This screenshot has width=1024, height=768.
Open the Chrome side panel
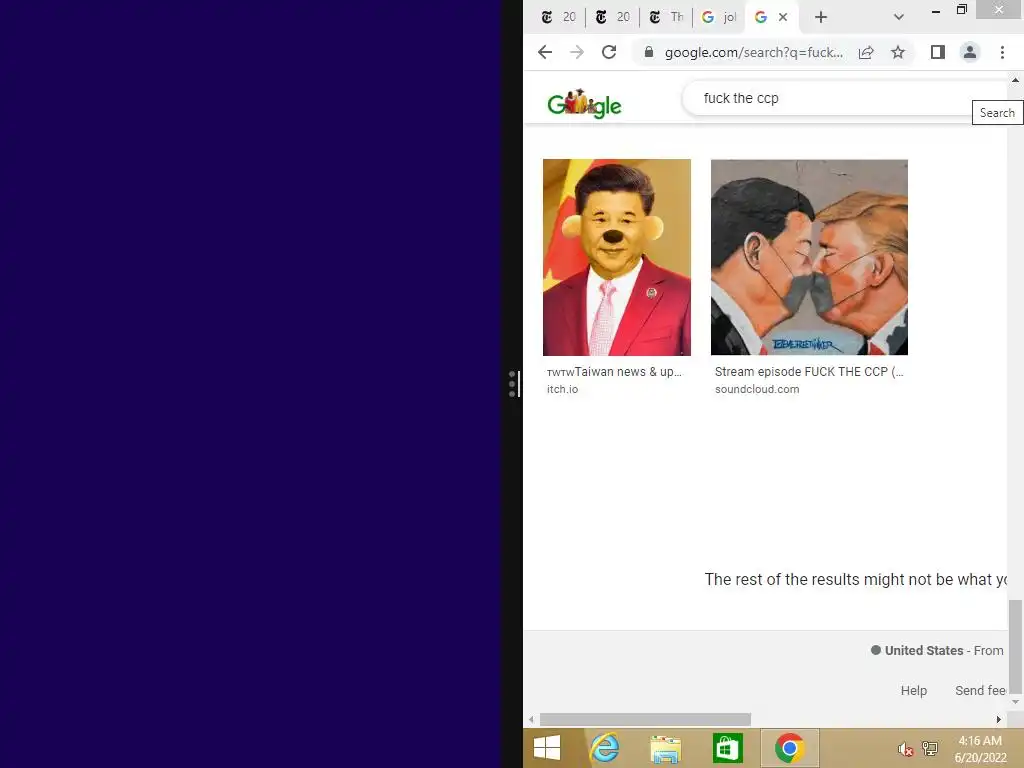coord(938,52)
